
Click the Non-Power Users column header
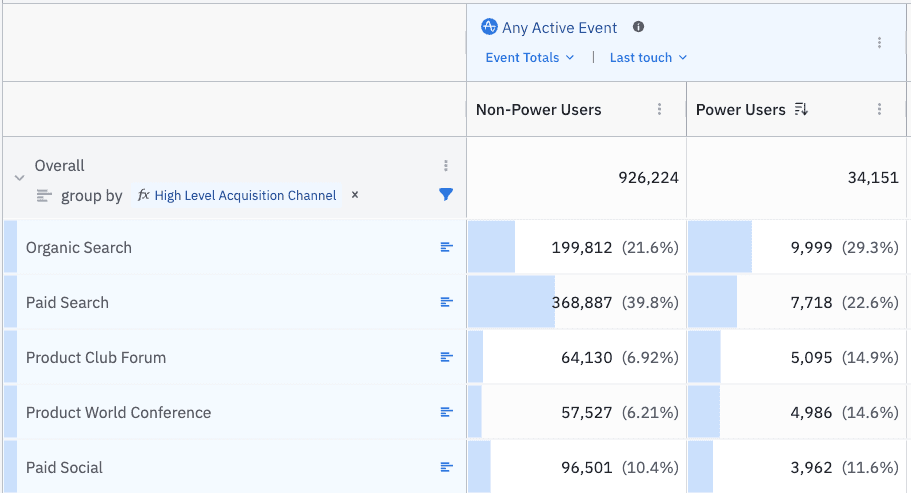539,110
